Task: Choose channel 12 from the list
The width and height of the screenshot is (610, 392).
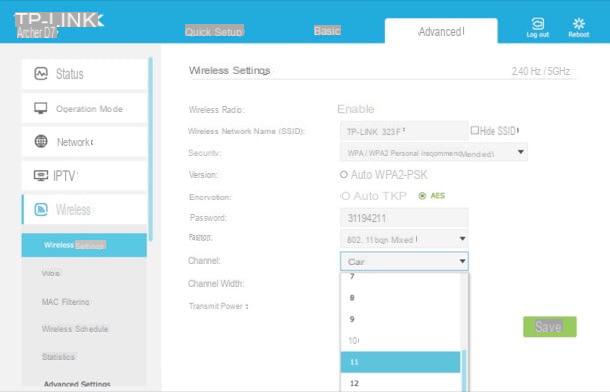Action: click(x=400, y=383)
